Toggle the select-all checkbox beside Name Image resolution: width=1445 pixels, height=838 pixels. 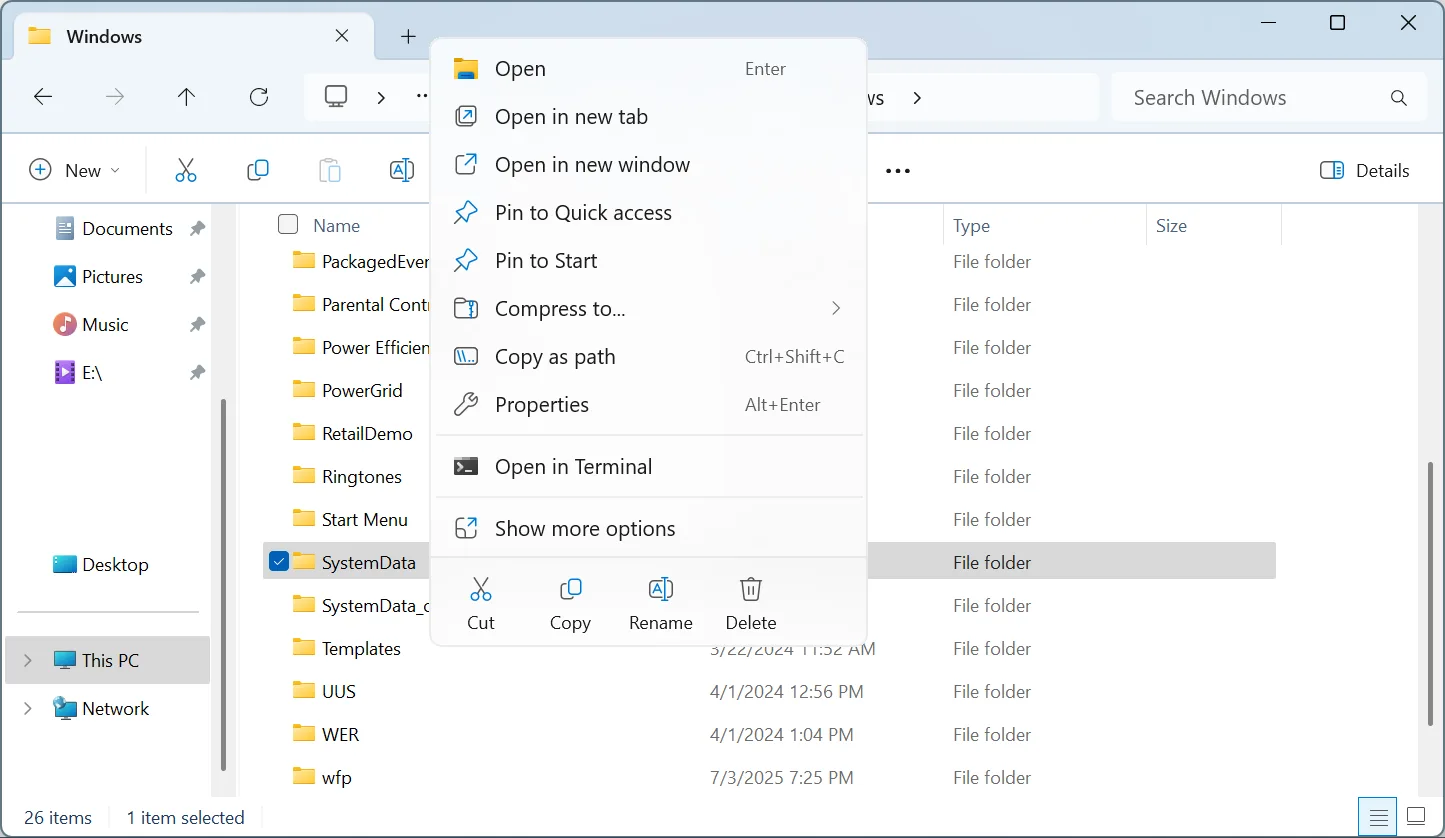[288, 224]
